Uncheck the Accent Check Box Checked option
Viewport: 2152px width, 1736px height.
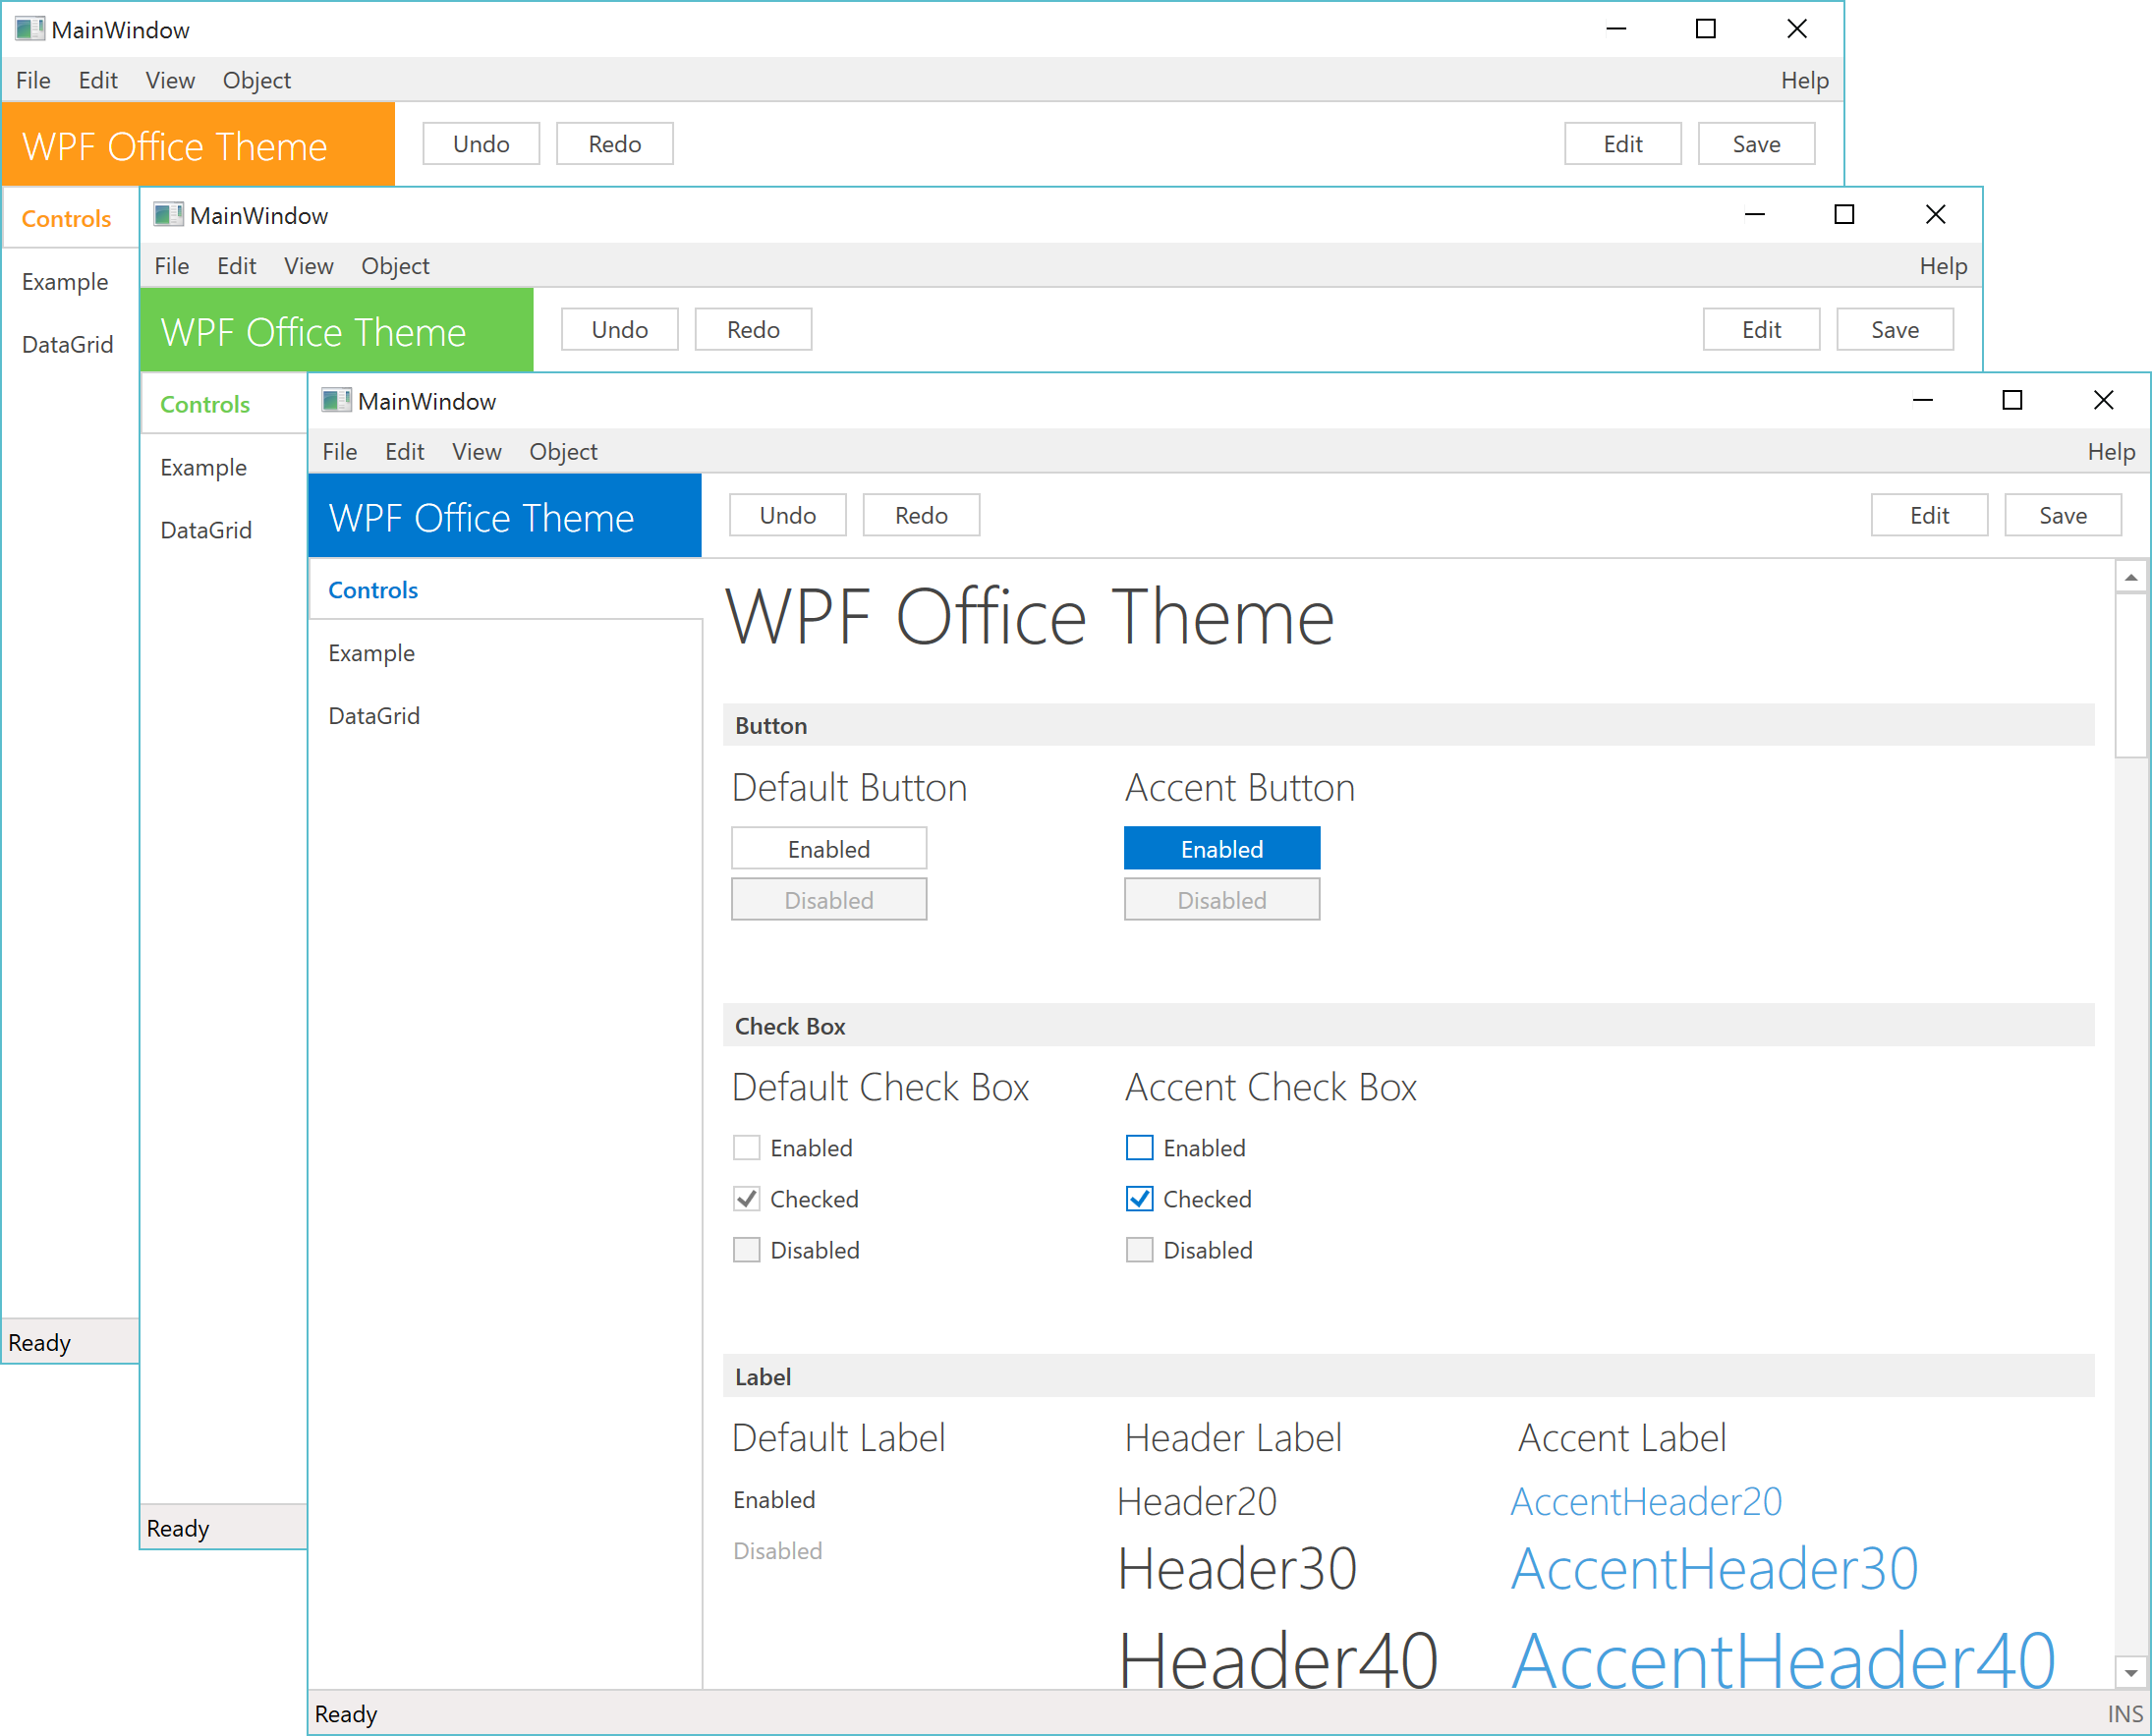point(1140,1199)
